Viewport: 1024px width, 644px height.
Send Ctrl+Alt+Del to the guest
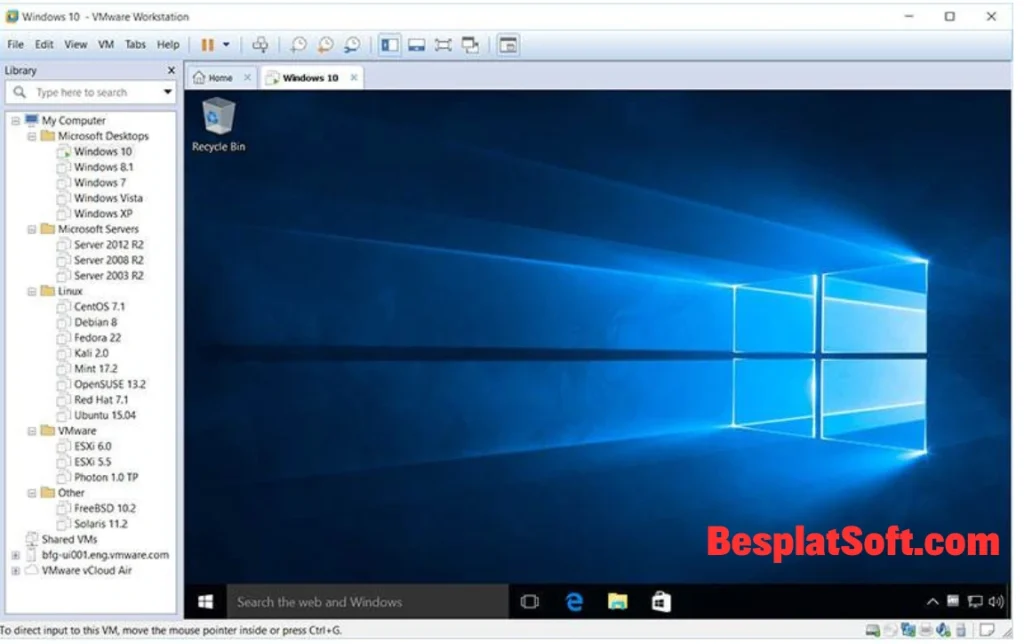(x=260, y=44)
